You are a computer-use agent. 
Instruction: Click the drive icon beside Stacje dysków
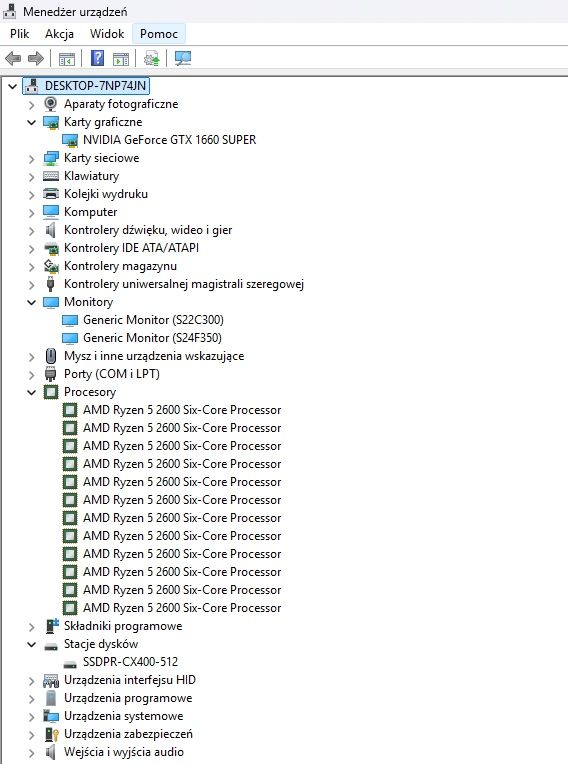click(x=51, y=645)
